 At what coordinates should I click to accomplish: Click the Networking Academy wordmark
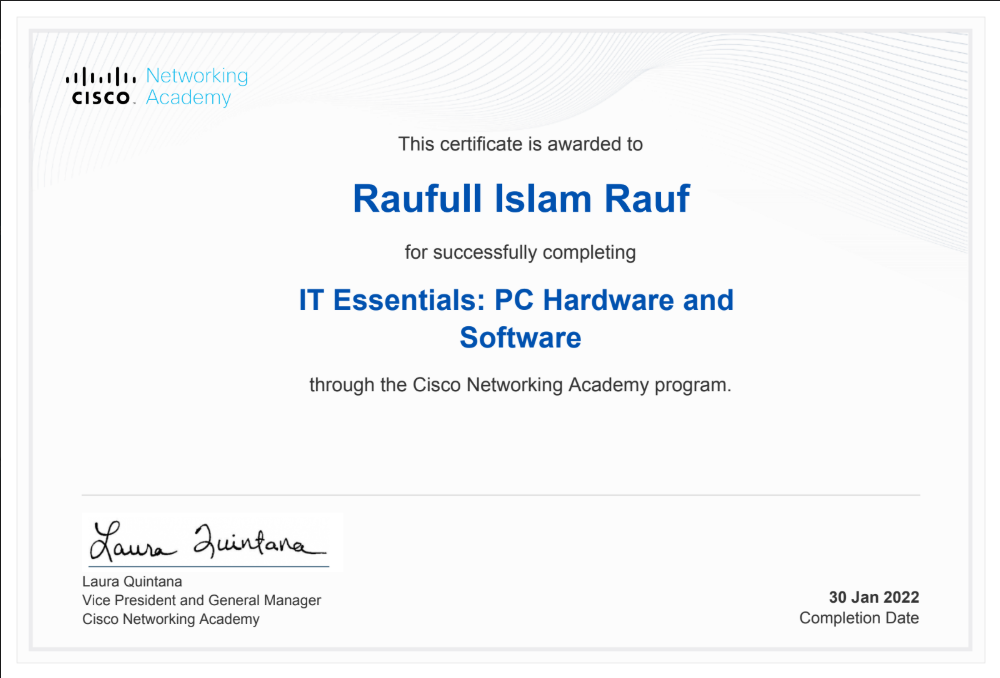[197, 86]
